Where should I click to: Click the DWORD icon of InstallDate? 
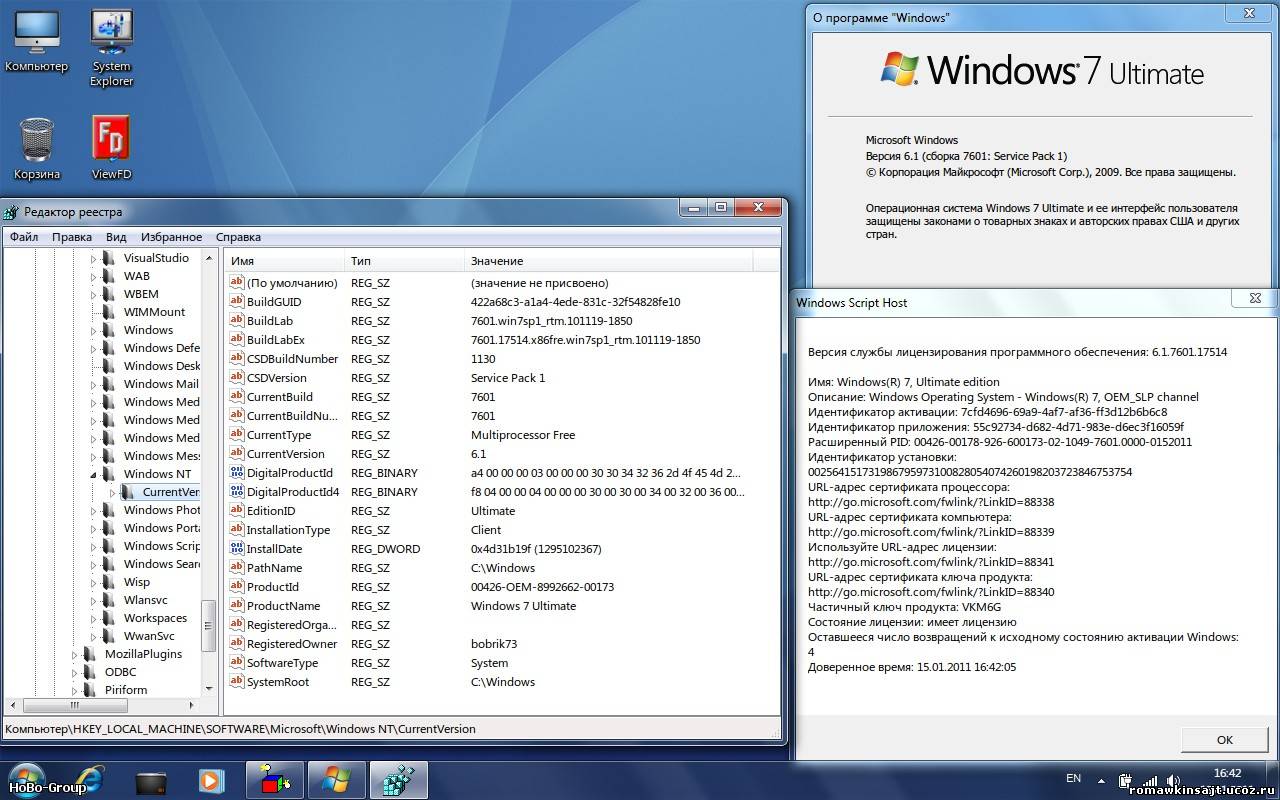237,549
